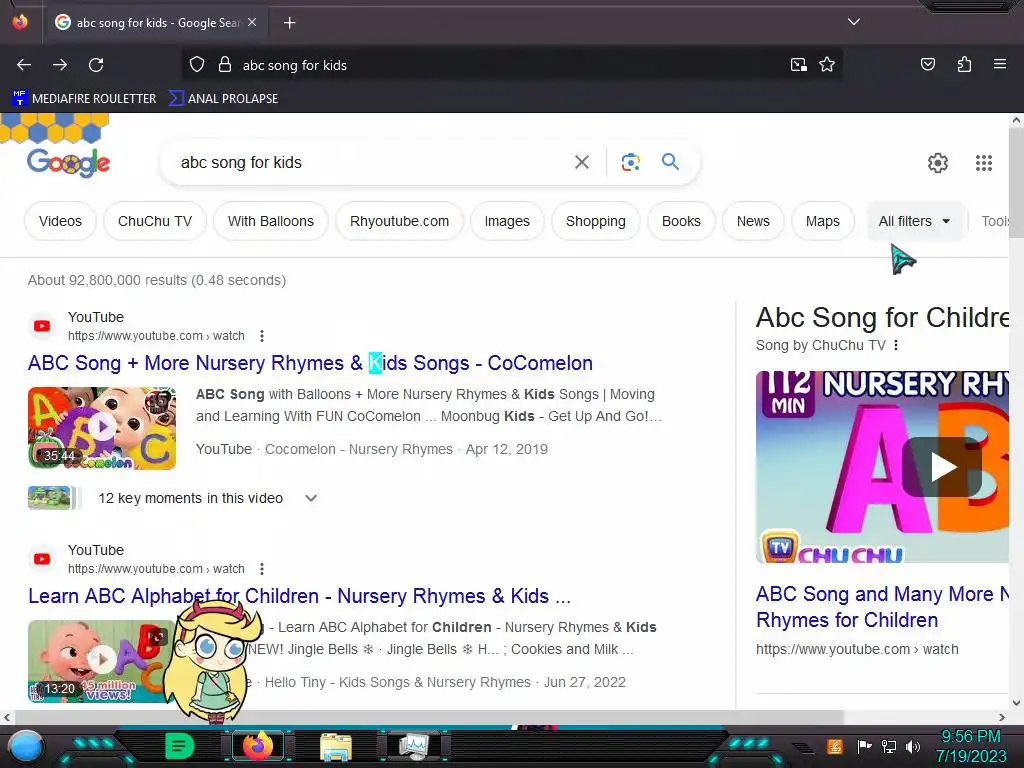The width and height of the screenshot is (1024, 768).
Task: Switch to Images results
Action: click(x=507, y=221)
